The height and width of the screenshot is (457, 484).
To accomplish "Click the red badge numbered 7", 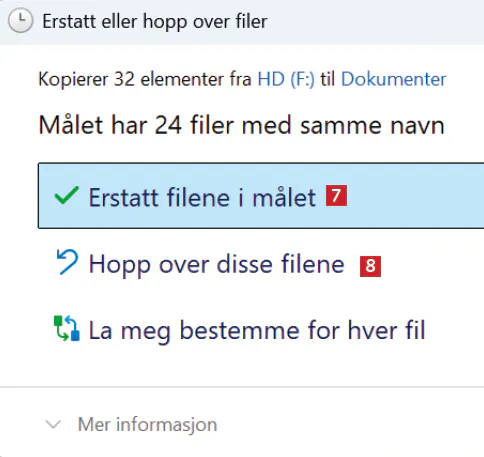I will coord(336,196).
